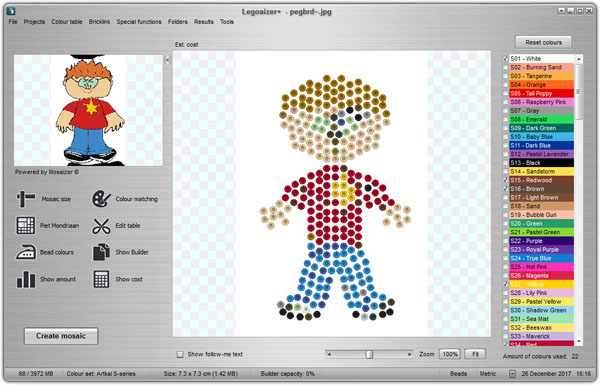Open the Show cost calculator icon
The image size is (600, 385).
[101, 279]
